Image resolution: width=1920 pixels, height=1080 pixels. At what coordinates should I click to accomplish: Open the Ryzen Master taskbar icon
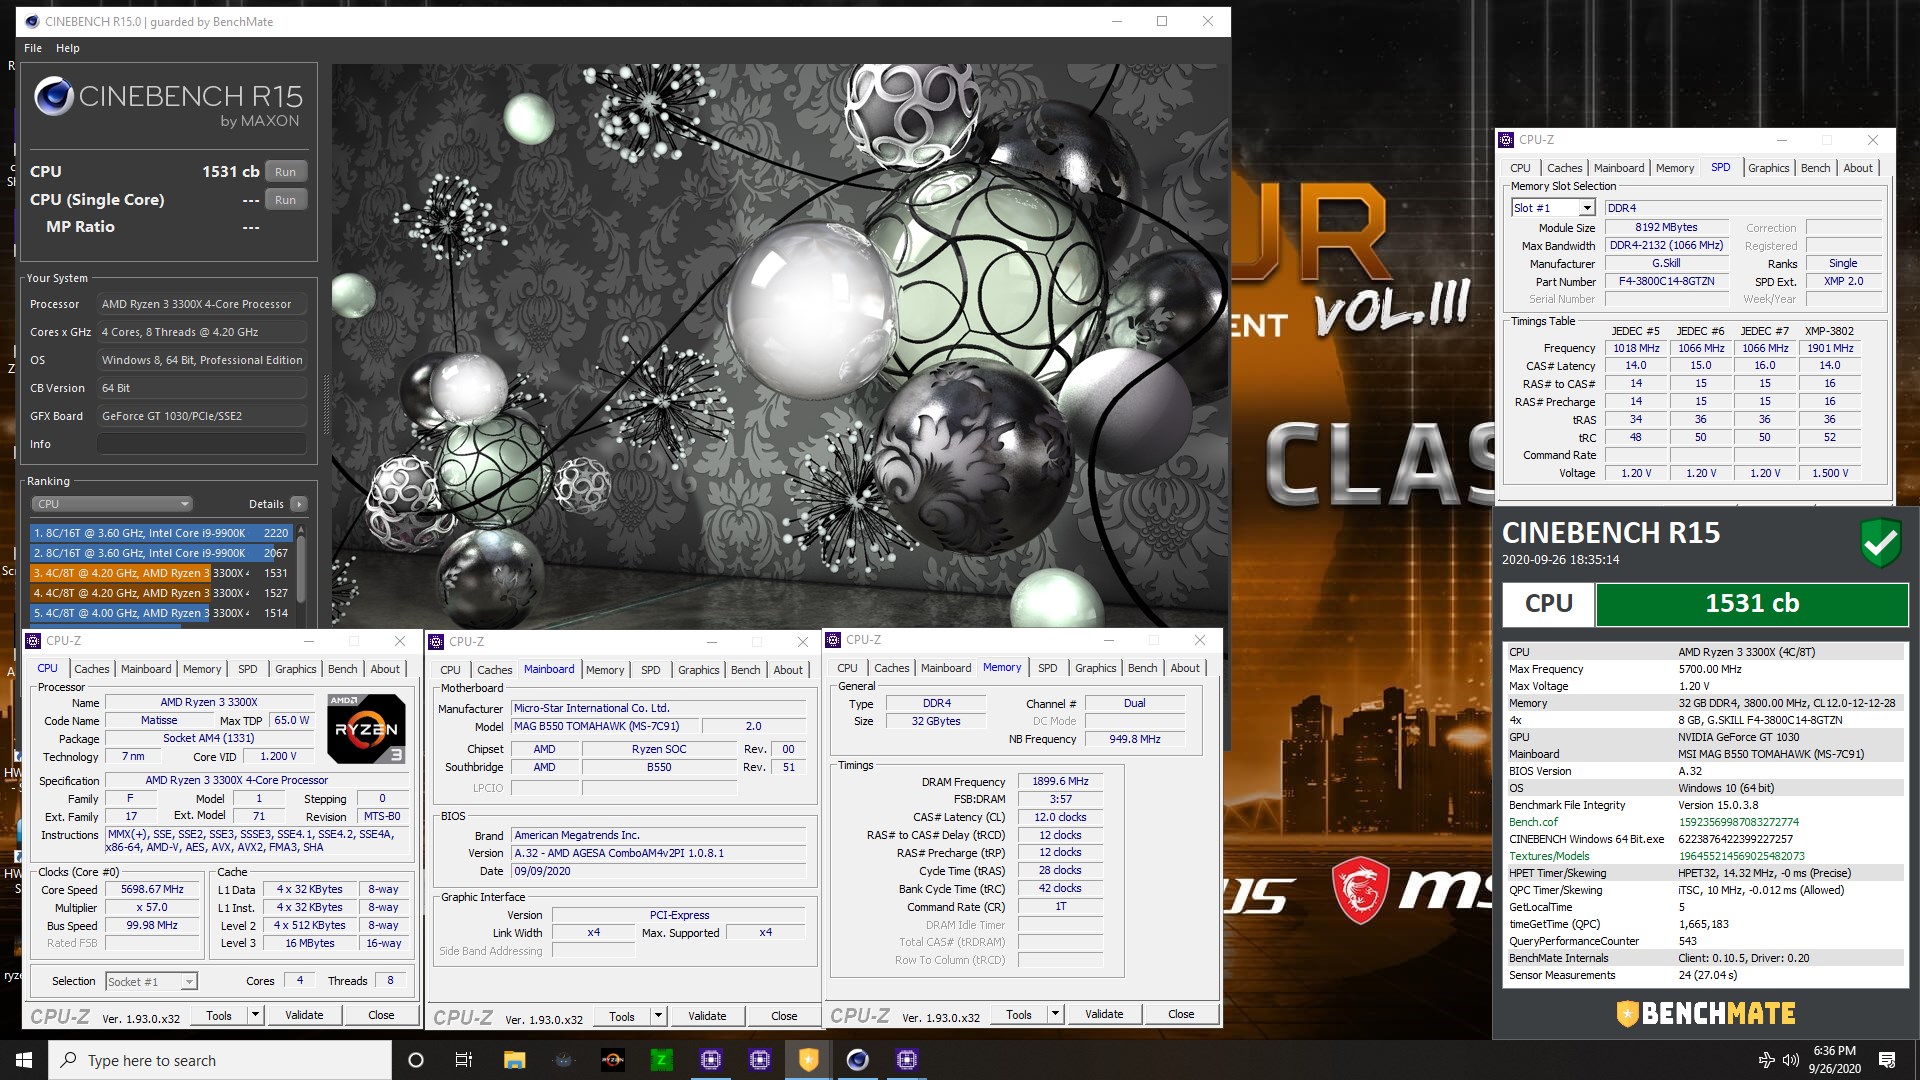(612, 1060)
